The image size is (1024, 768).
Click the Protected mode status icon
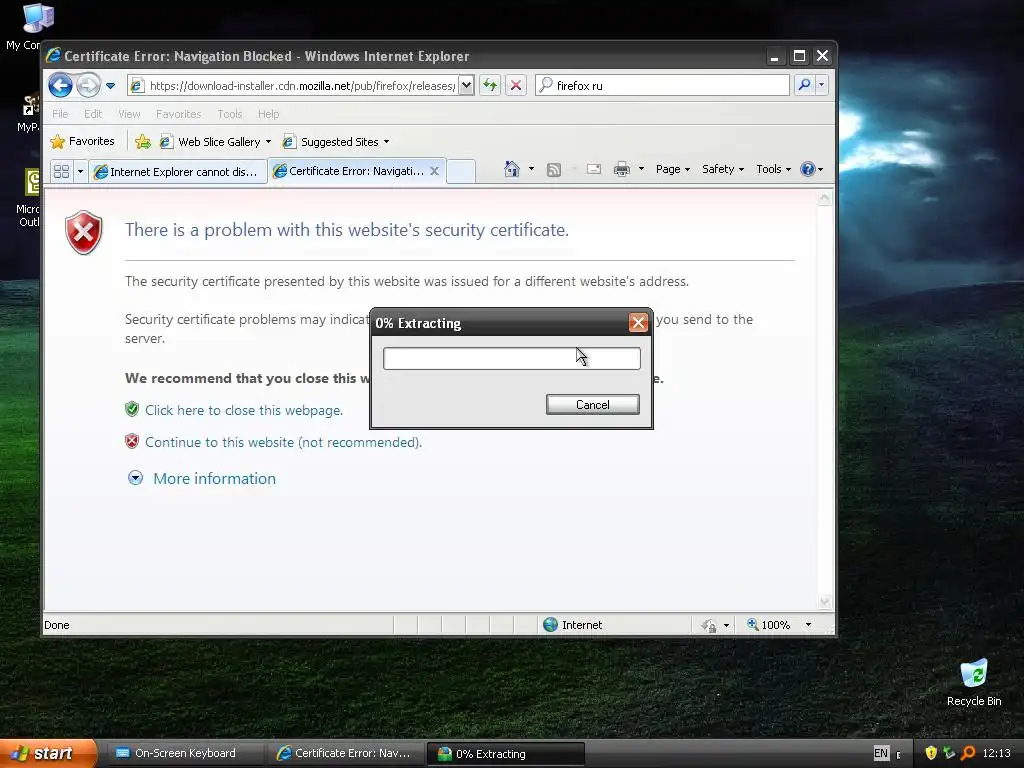(709, 625)
